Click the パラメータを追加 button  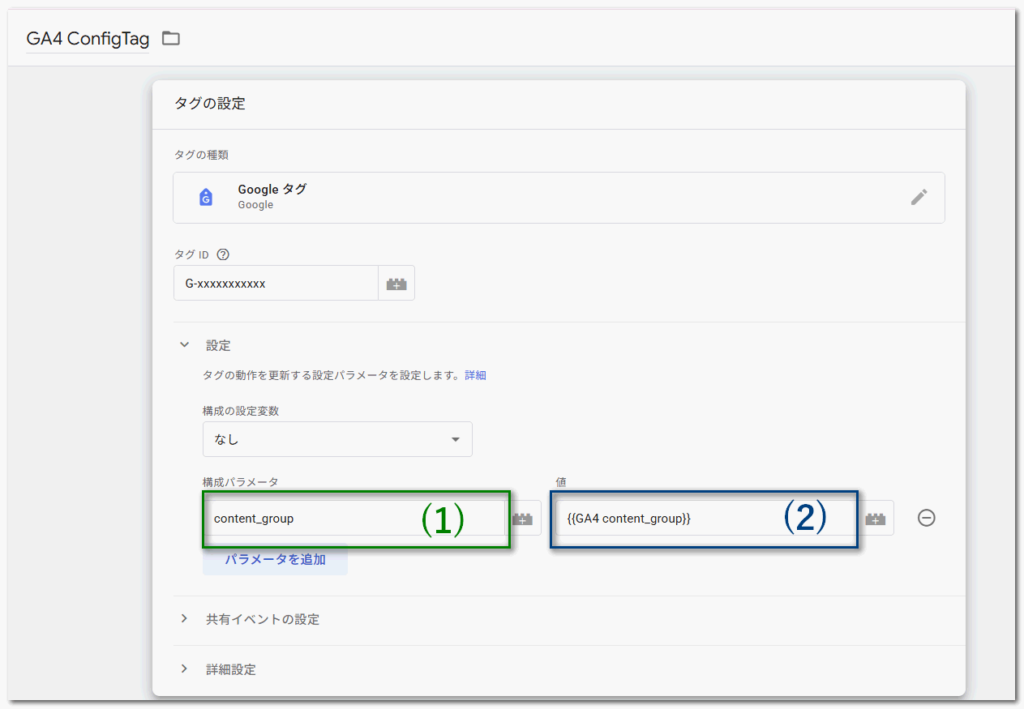[x=275, y=559]
